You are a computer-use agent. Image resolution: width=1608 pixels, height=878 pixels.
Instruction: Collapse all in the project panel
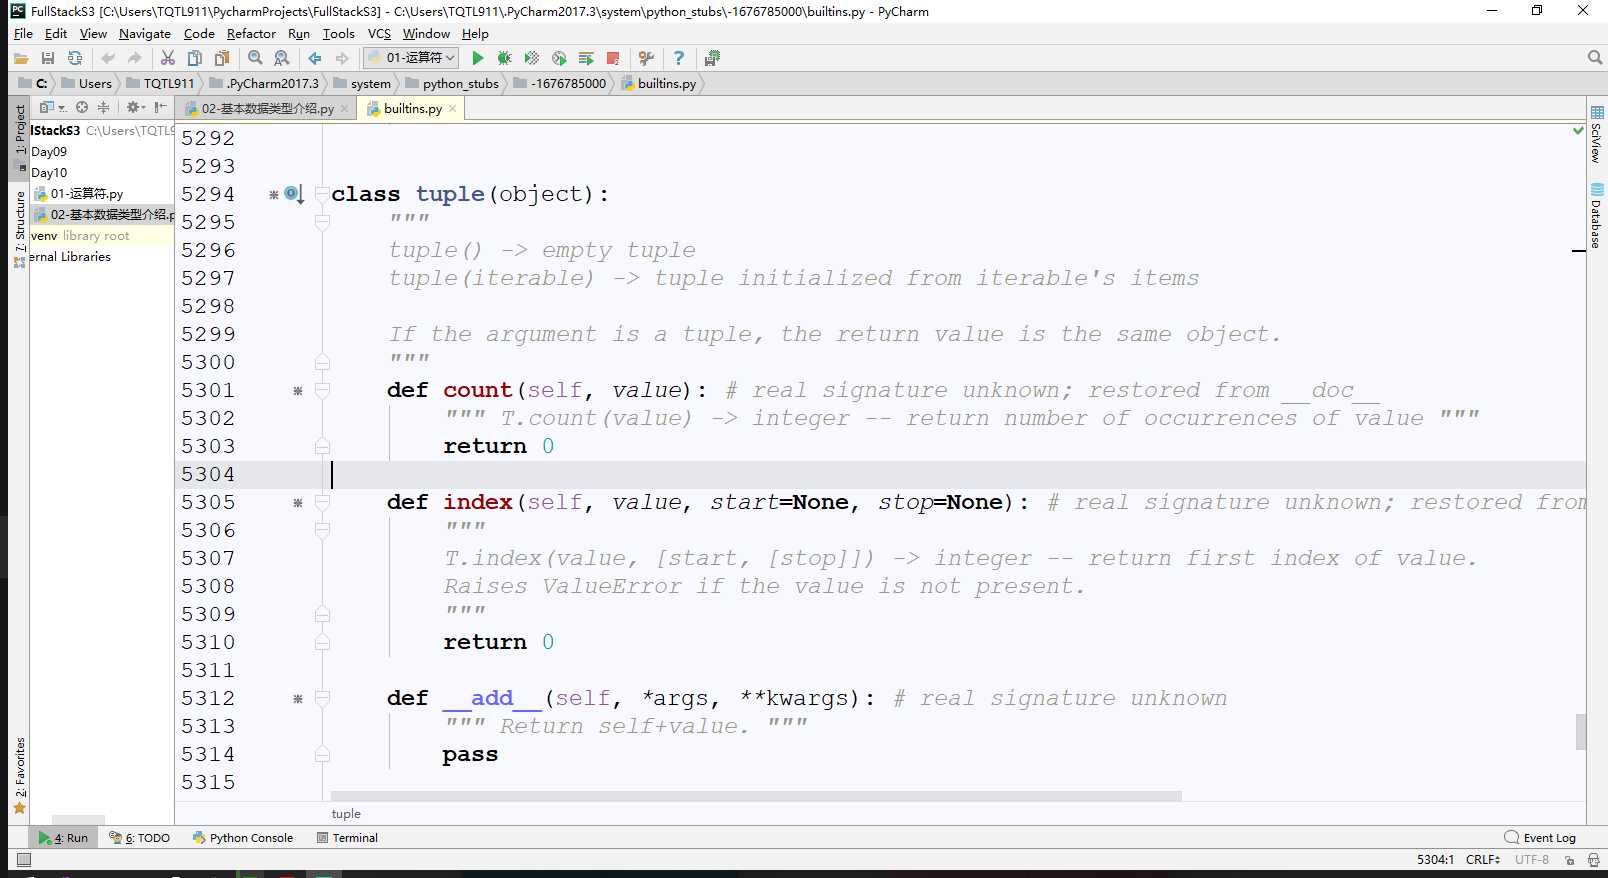click(103, 107)
